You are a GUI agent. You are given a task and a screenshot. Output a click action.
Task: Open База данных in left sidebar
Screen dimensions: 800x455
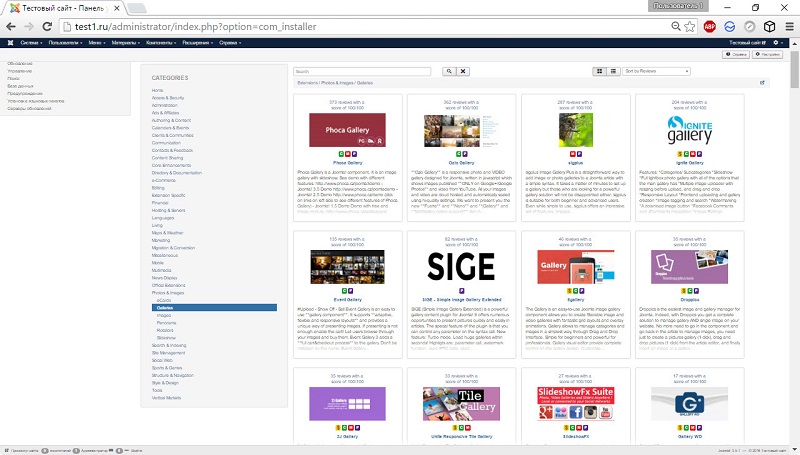20,86
